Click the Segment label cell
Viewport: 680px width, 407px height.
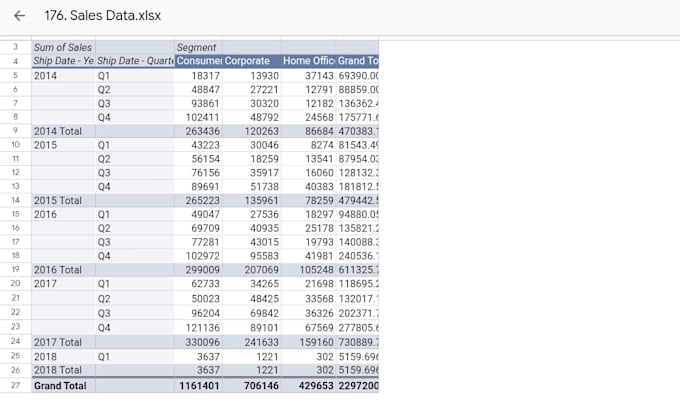[199, 47]
